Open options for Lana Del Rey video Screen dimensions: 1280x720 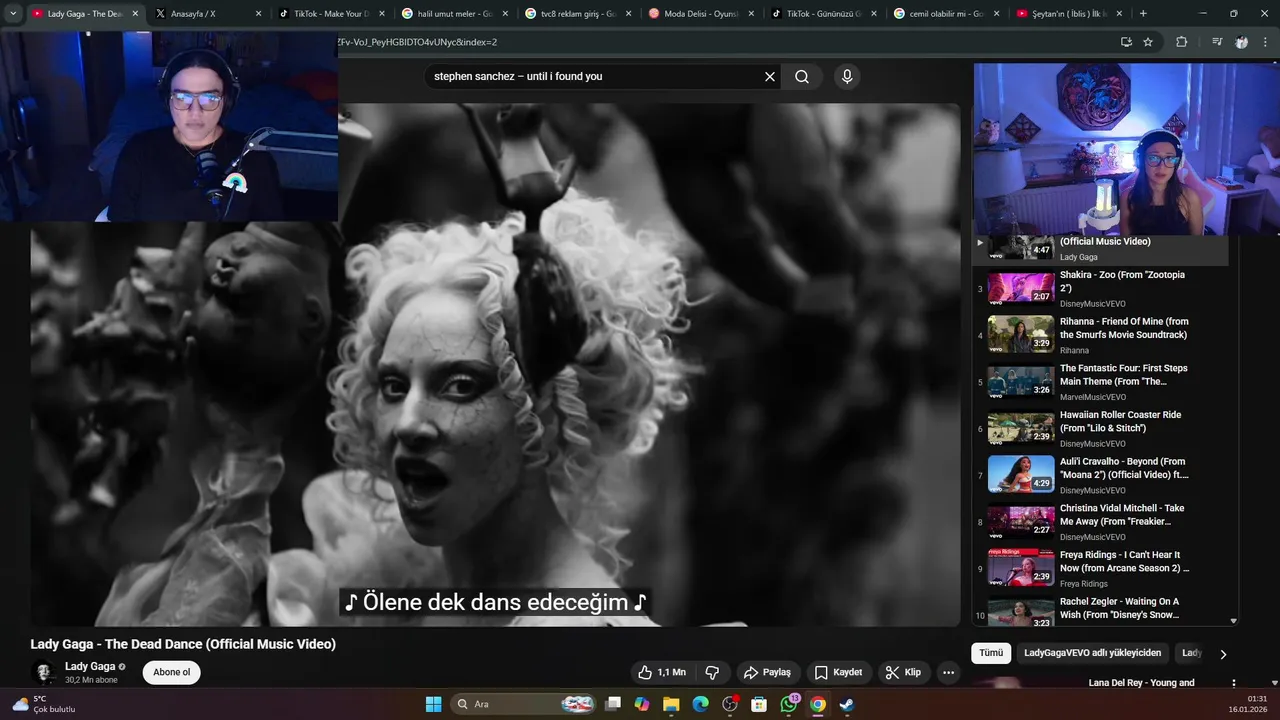tap(1233, 683)
